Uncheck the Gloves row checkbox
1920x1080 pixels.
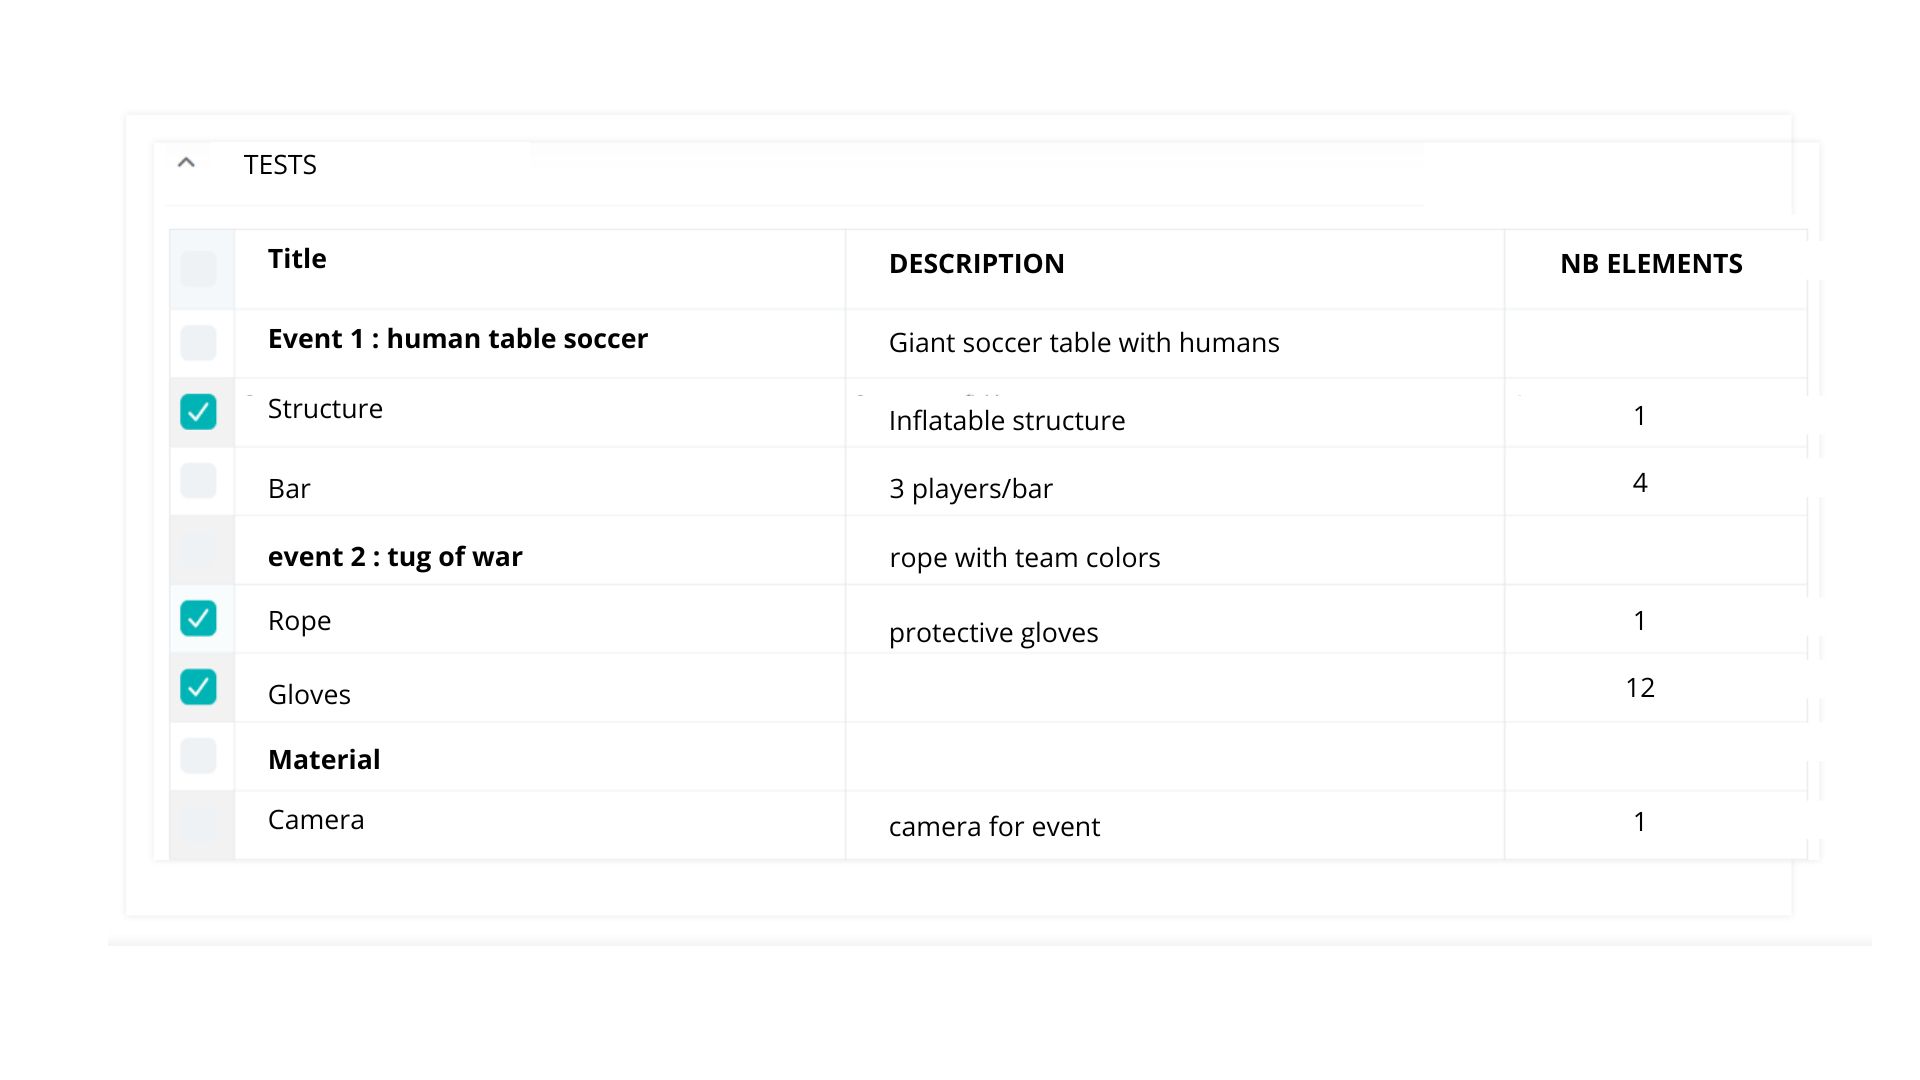coord(198,687)
